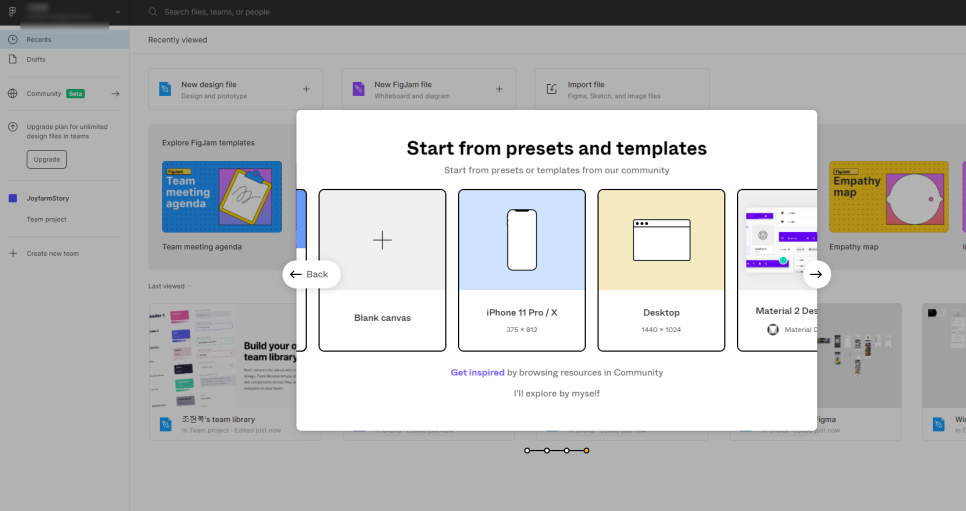966x511 pixels.
Task: Click the JoyfarmStory purple team swatch
Action: coord(13,198)
